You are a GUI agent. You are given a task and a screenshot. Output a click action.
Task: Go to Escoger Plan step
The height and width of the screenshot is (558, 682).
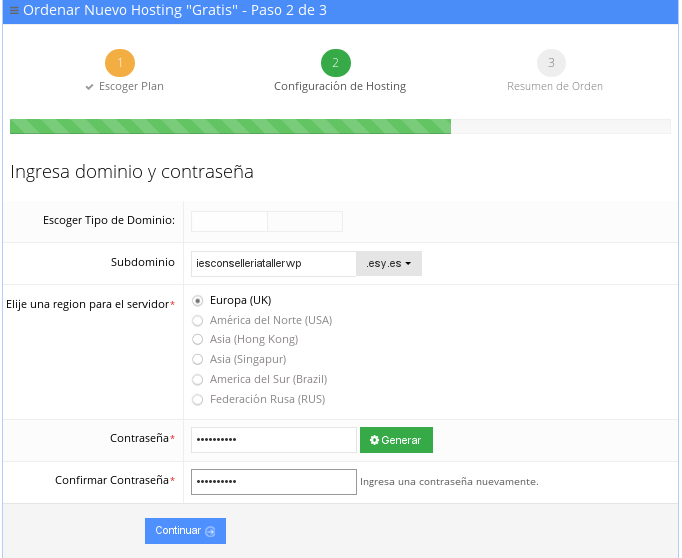coord(131,86)
